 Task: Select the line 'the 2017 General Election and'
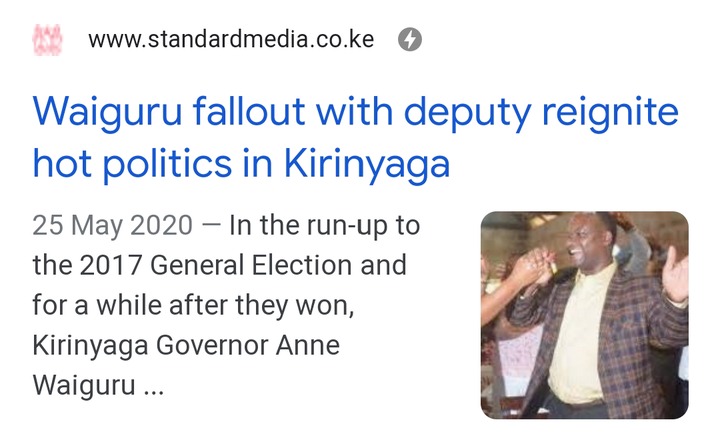219,265
